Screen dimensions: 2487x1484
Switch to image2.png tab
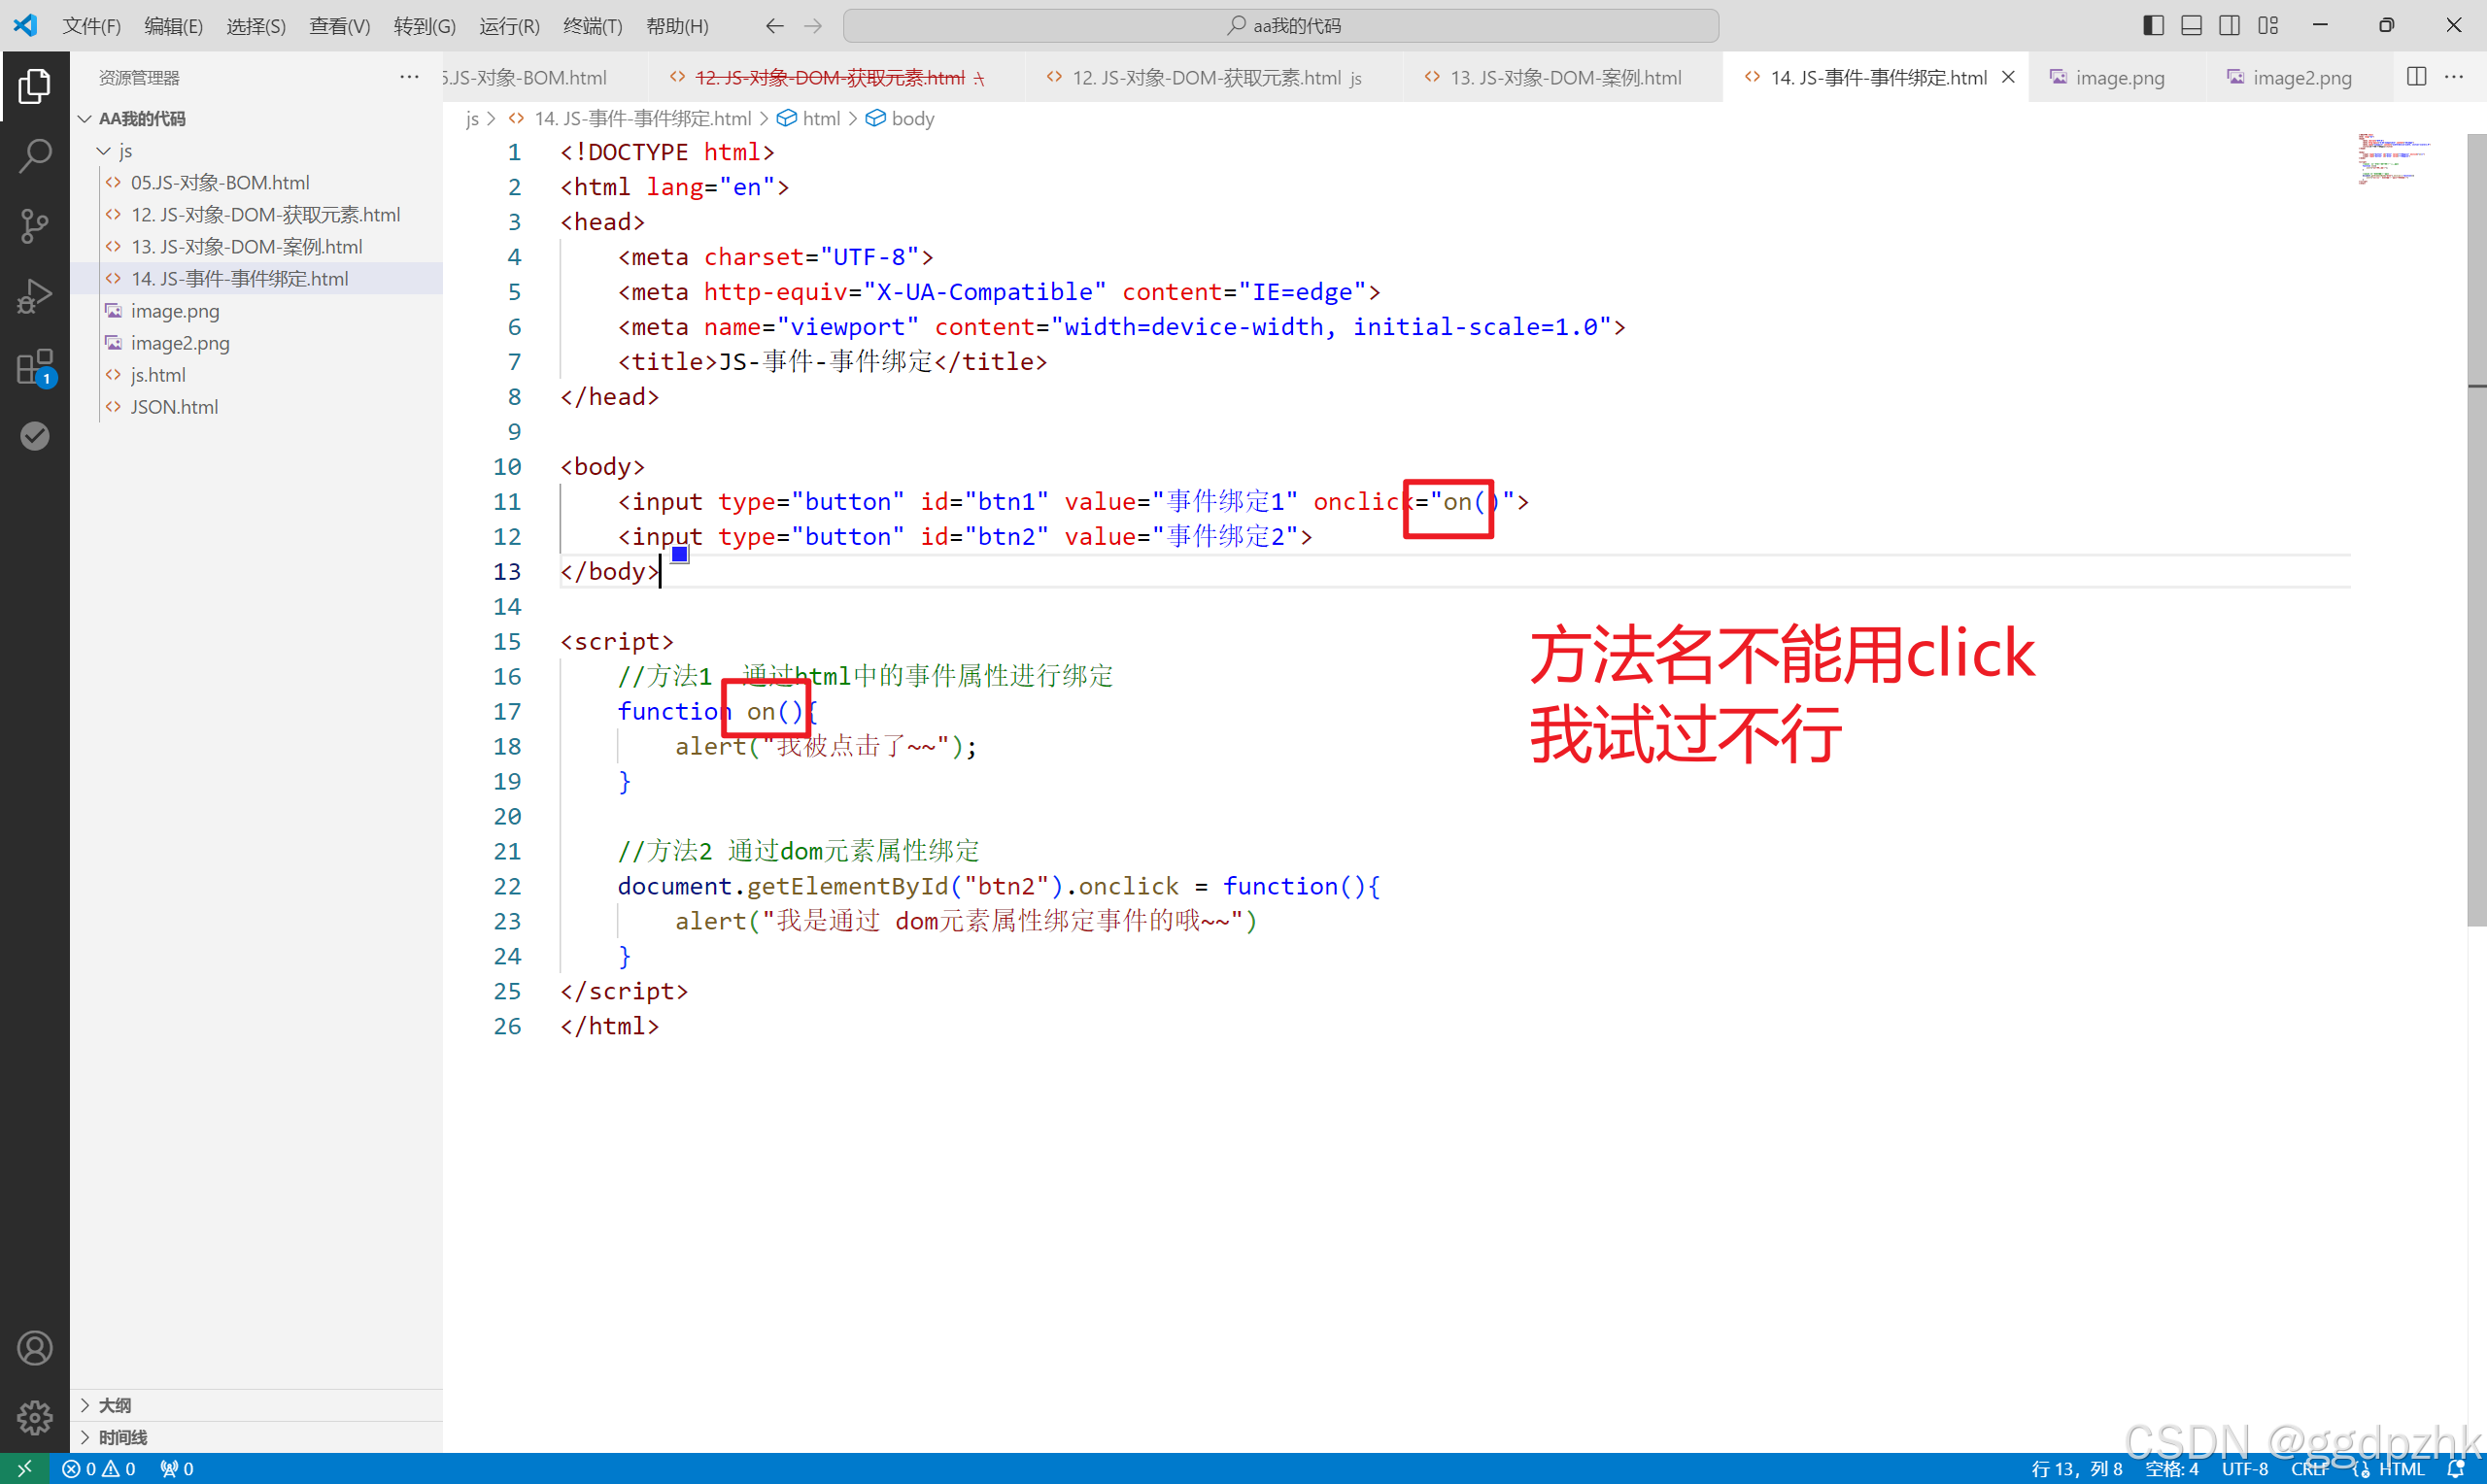[x=2301, y=77]
